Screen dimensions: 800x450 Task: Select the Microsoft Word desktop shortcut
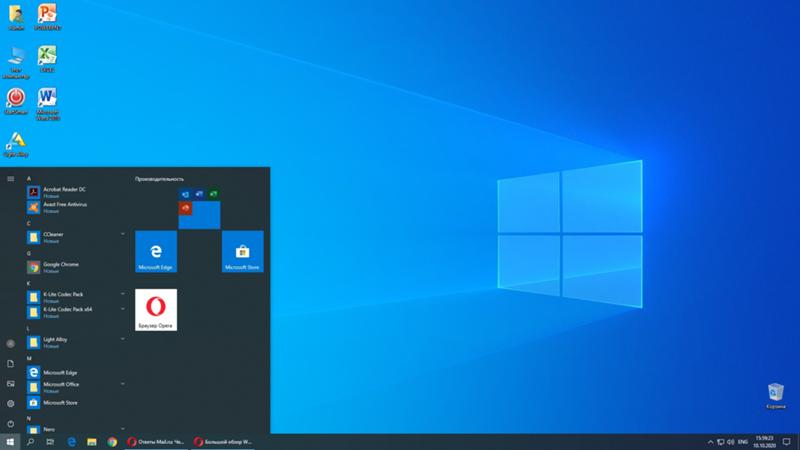[x=47, y=104]
